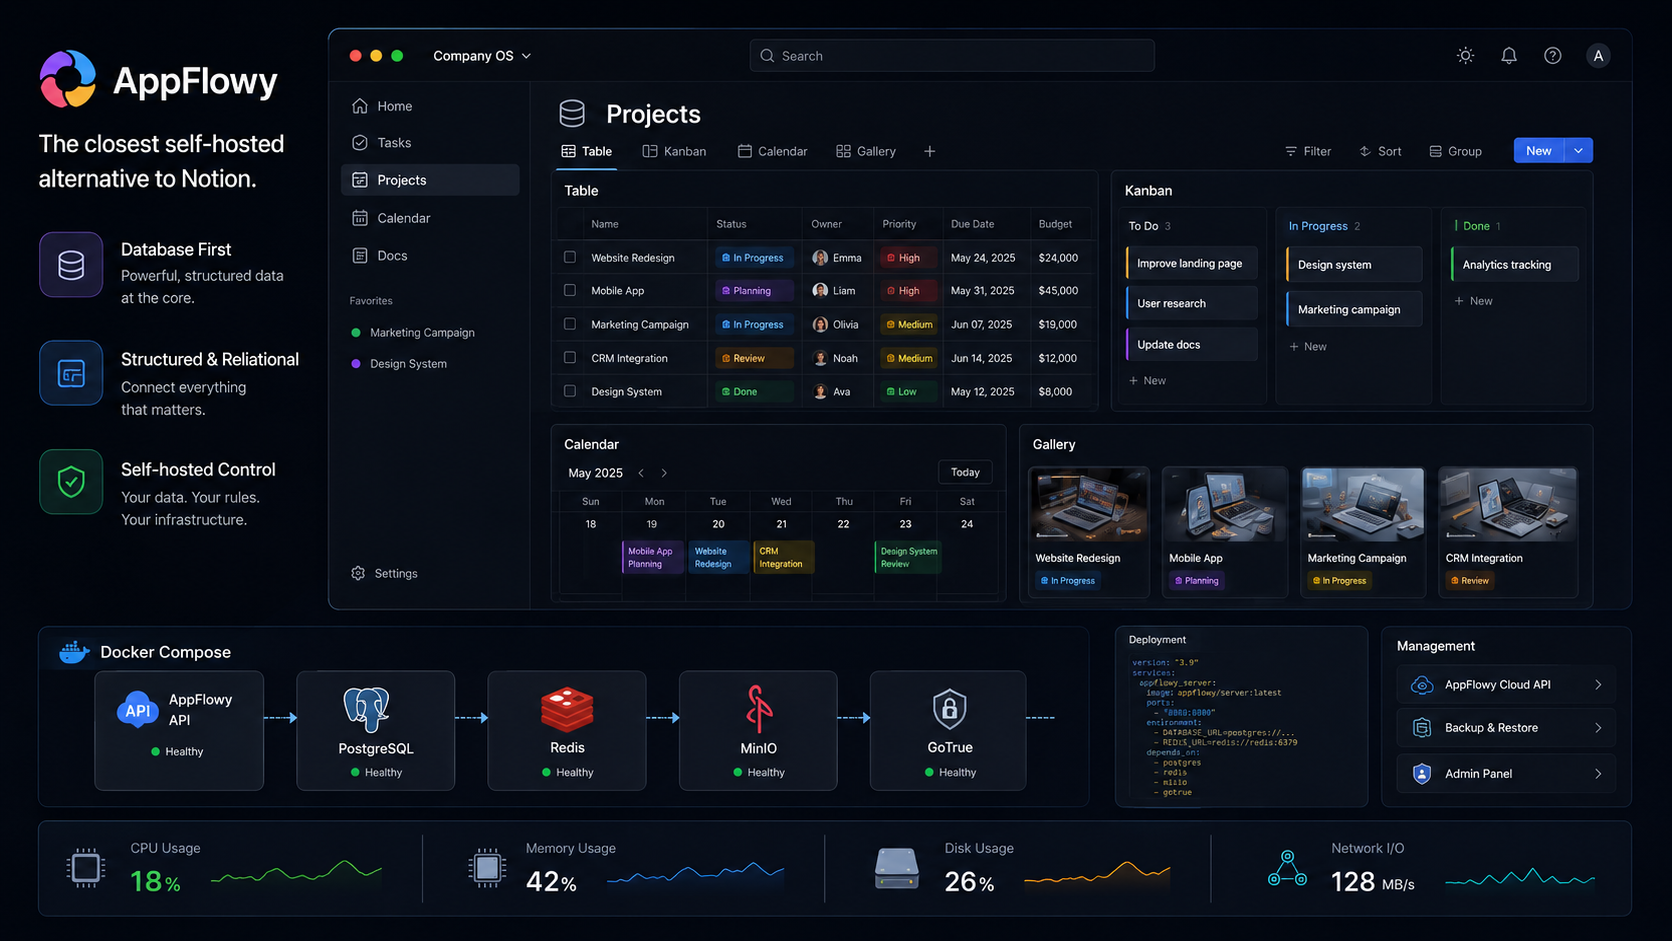This screenshot has height=941, width=1672.
Task: Open the CRM Integration calendar event
Action: [783, 557]
